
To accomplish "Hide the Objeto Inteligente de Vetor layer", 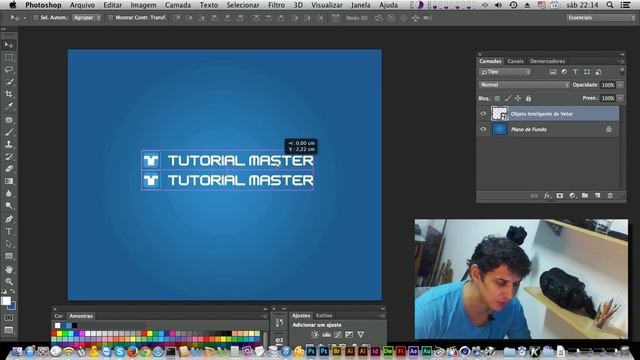I will click(x=483, y=114).
